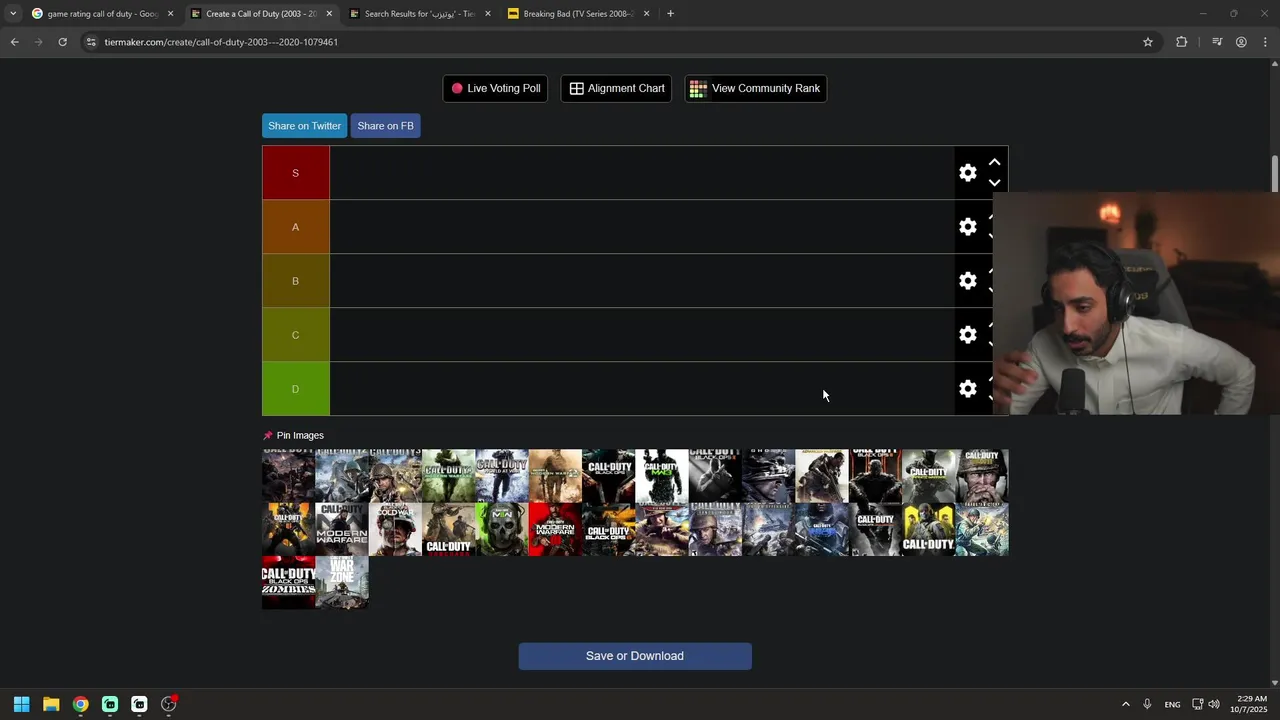1280x720 pixels.
Task: Reload the TierMaker page
Action: click(x=62, y=42)
